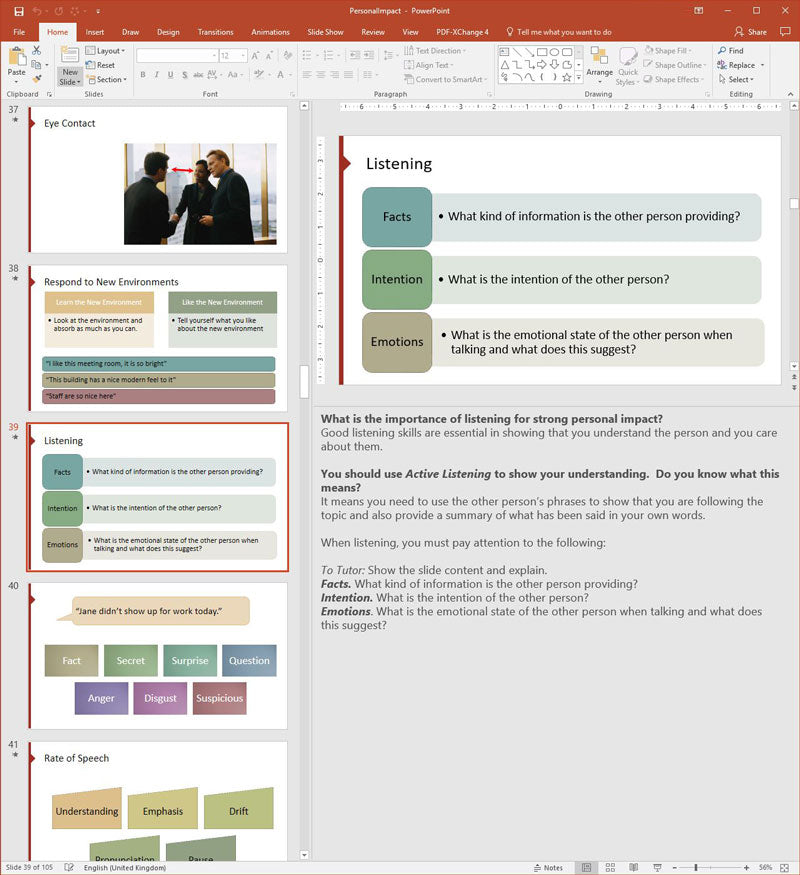
Task: Toggle Italic formatting
Action: coord(157,75)
